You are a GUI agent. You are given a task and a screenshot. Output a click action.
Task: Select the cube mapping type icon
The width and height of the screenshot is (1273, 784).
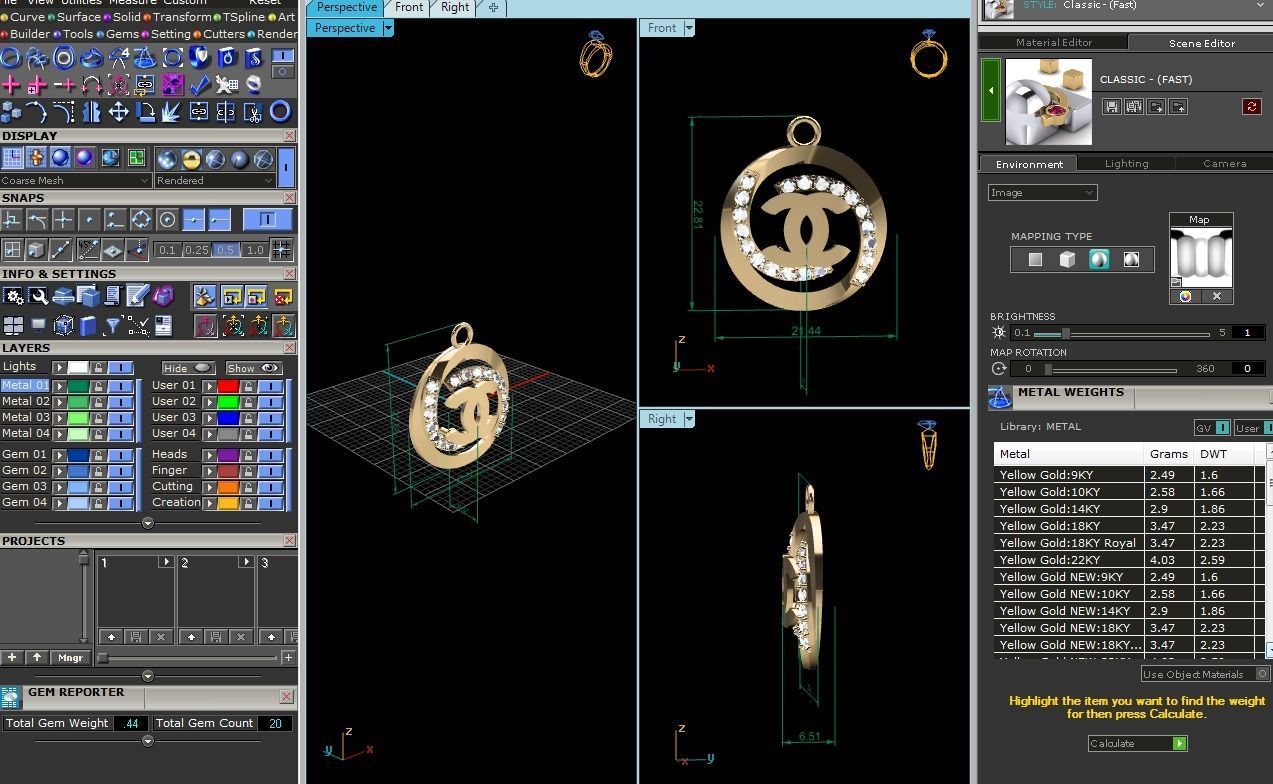(1067, 259)
